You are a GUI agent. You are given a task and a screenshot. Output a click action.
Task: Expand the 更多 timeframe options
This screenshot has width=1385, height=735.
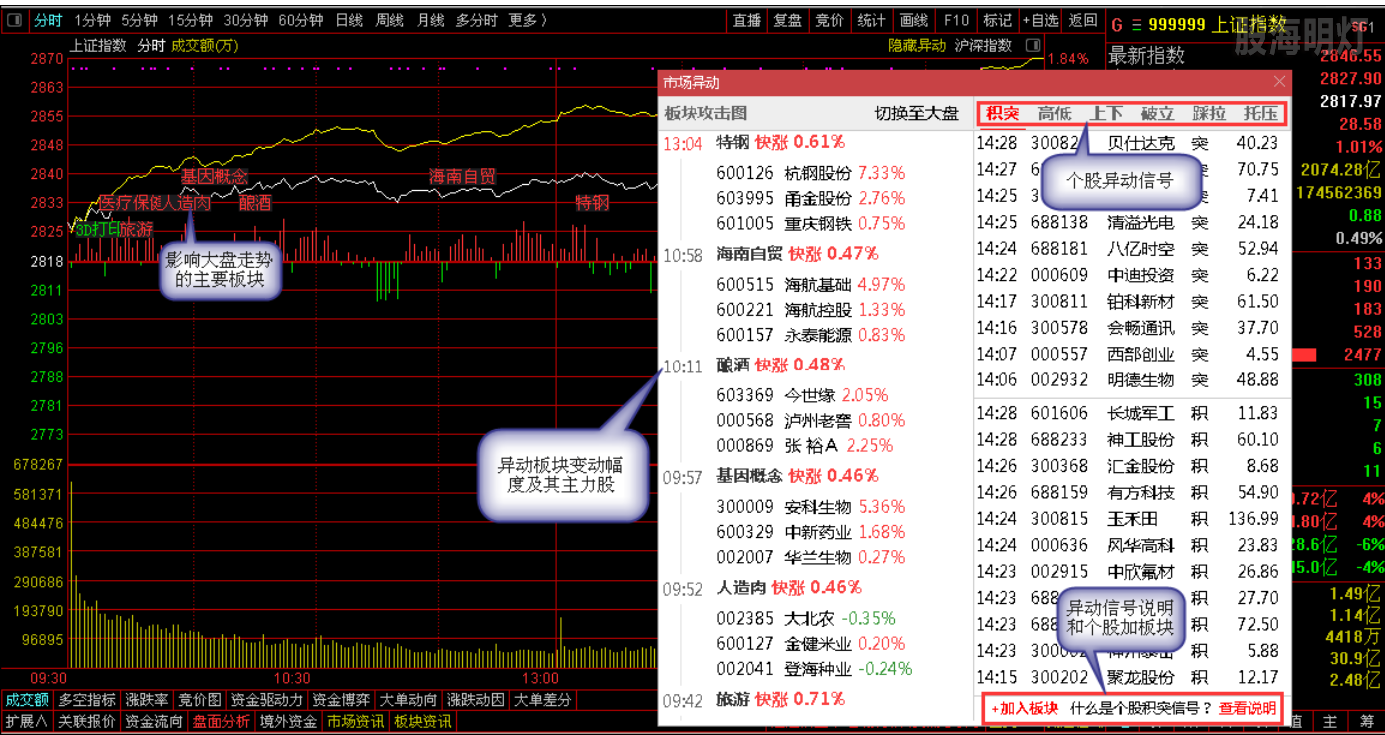pyautogui.click(x=527, y=21)
